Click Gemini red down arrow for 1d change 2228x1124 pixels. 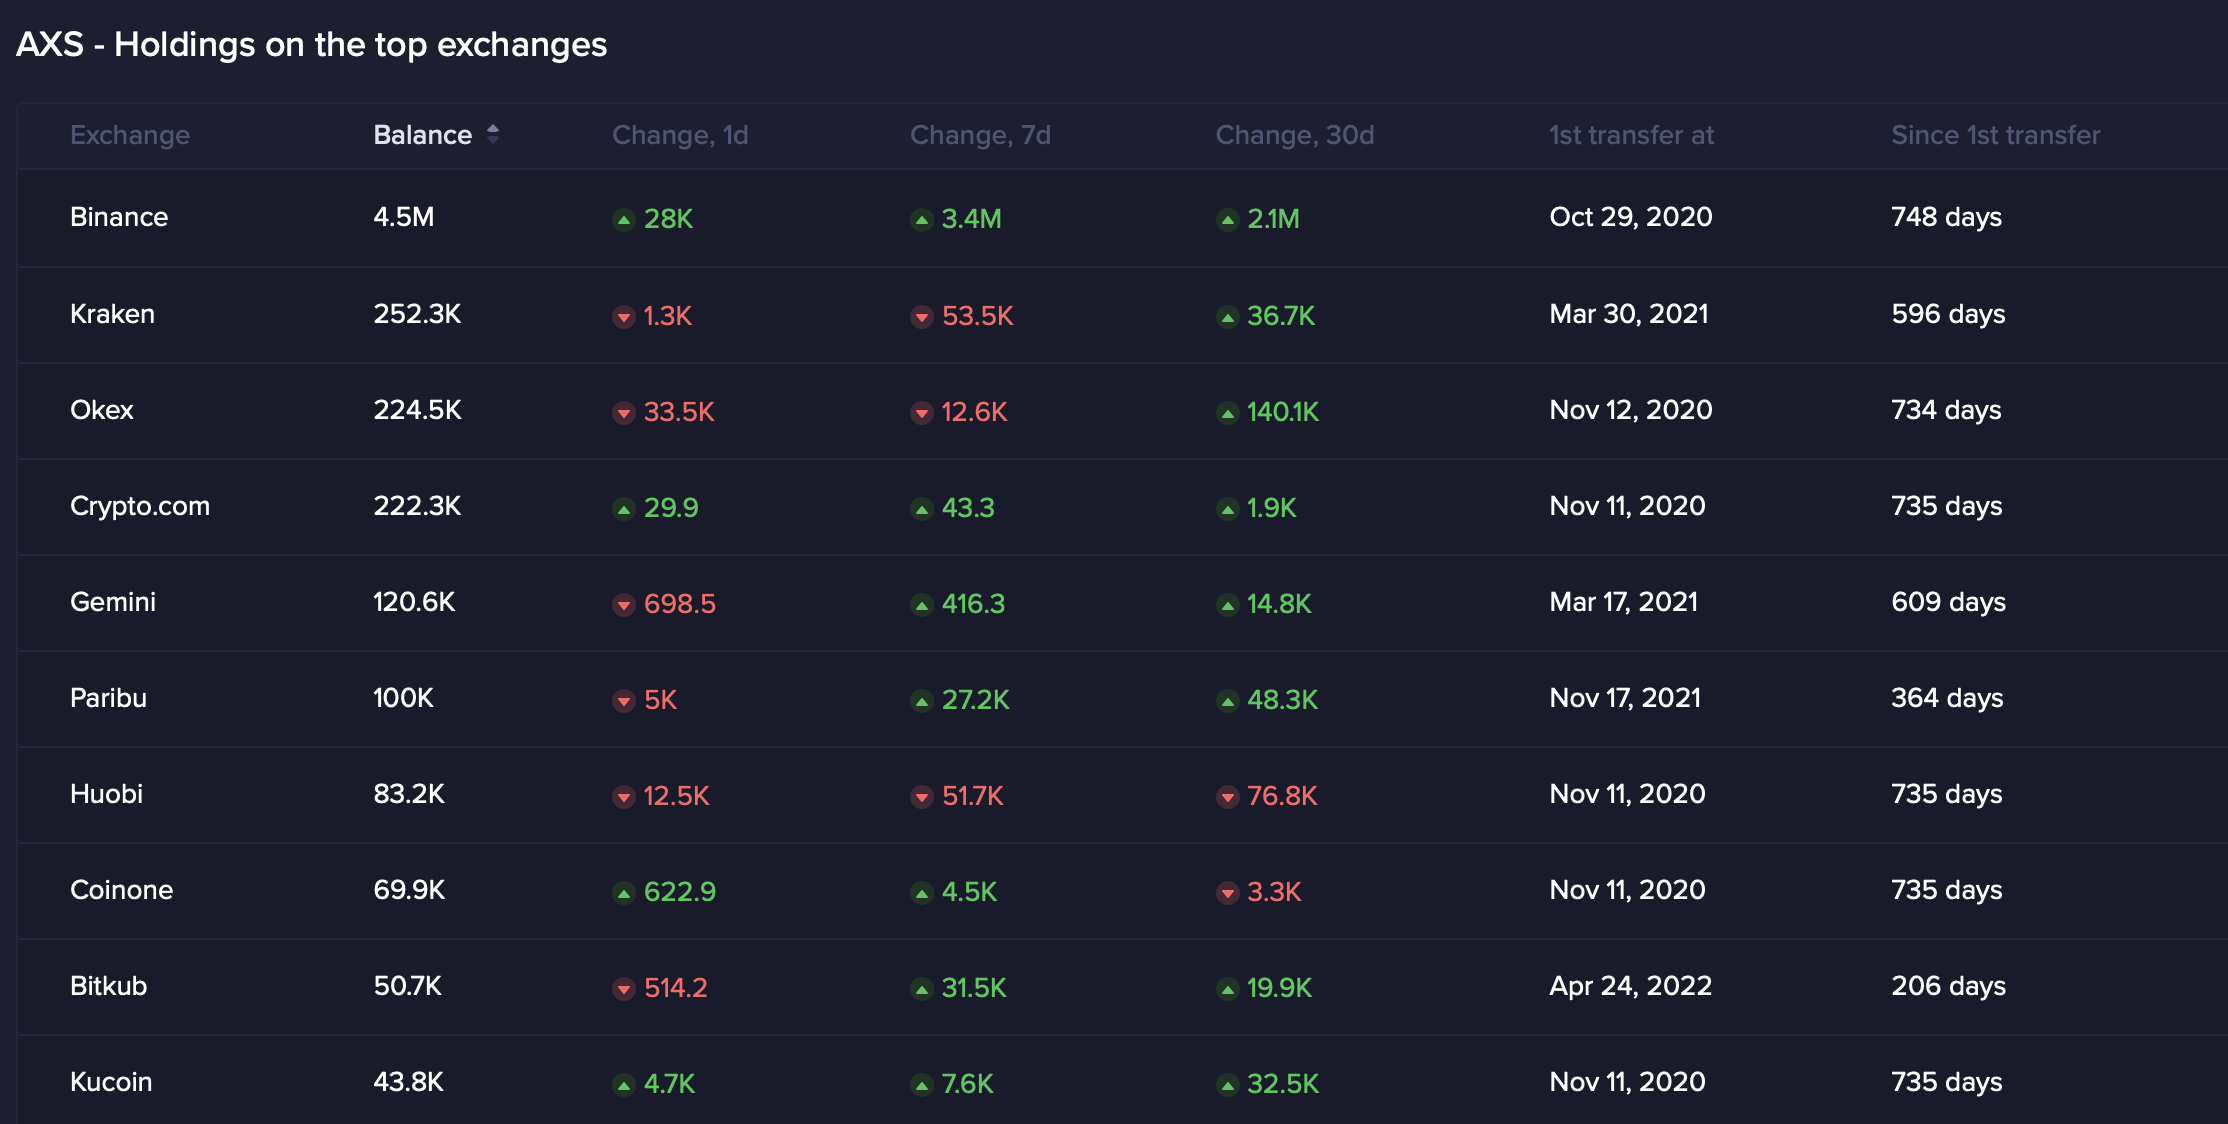(624, 605)
